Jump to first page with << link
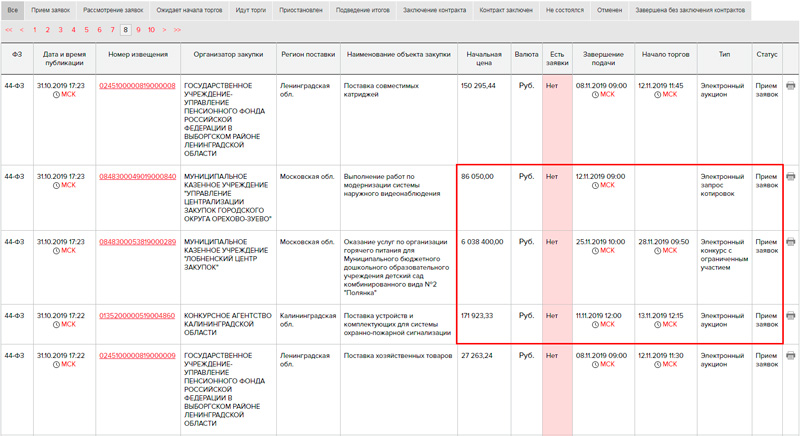800x436 pixels. tap(9, 30)
